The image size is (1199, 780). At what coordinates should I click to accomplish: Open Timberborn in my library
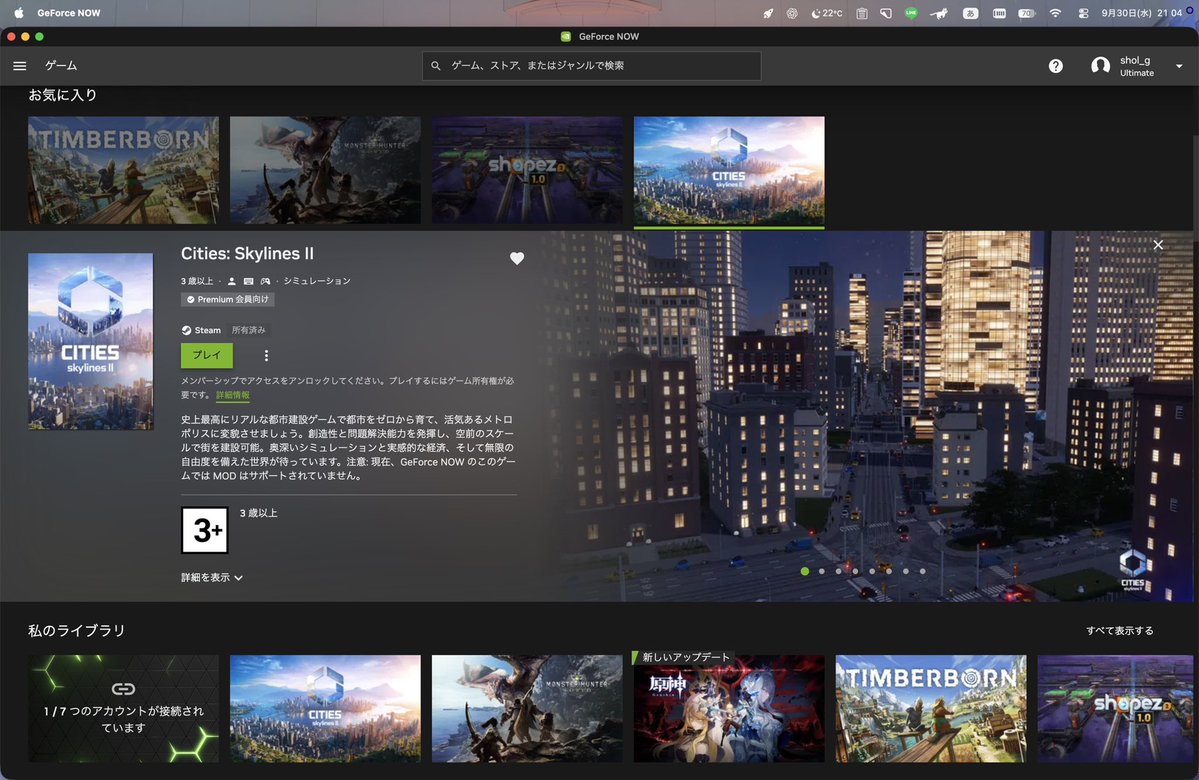pos(931,708)
